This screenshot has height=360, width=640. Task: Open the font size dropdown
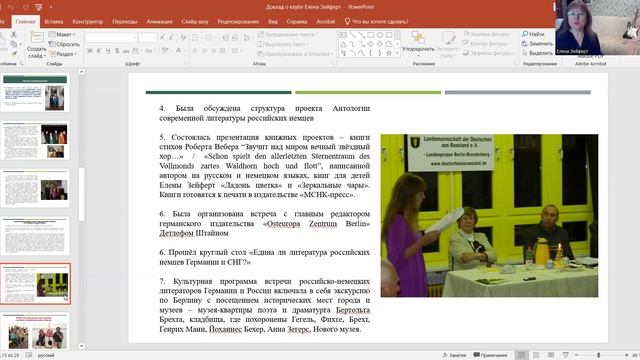coord(154,38)
